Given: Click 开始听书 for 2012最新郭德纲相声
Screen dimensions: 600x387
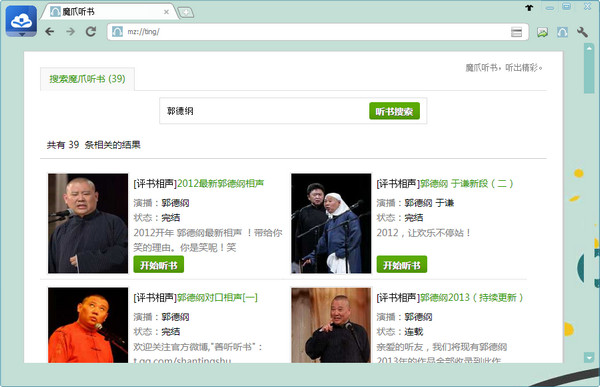Looking at the screenshot, I should [x=158, y=265].
